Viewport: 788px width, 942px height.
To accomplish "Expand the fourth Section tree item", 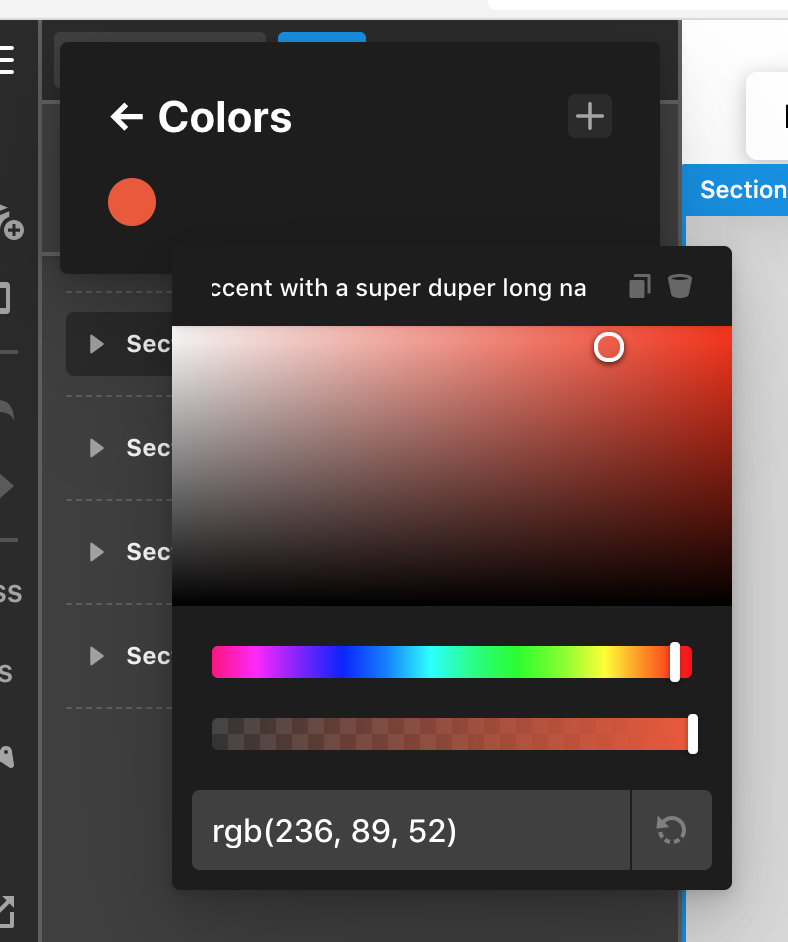I will (x=97, y=656).
